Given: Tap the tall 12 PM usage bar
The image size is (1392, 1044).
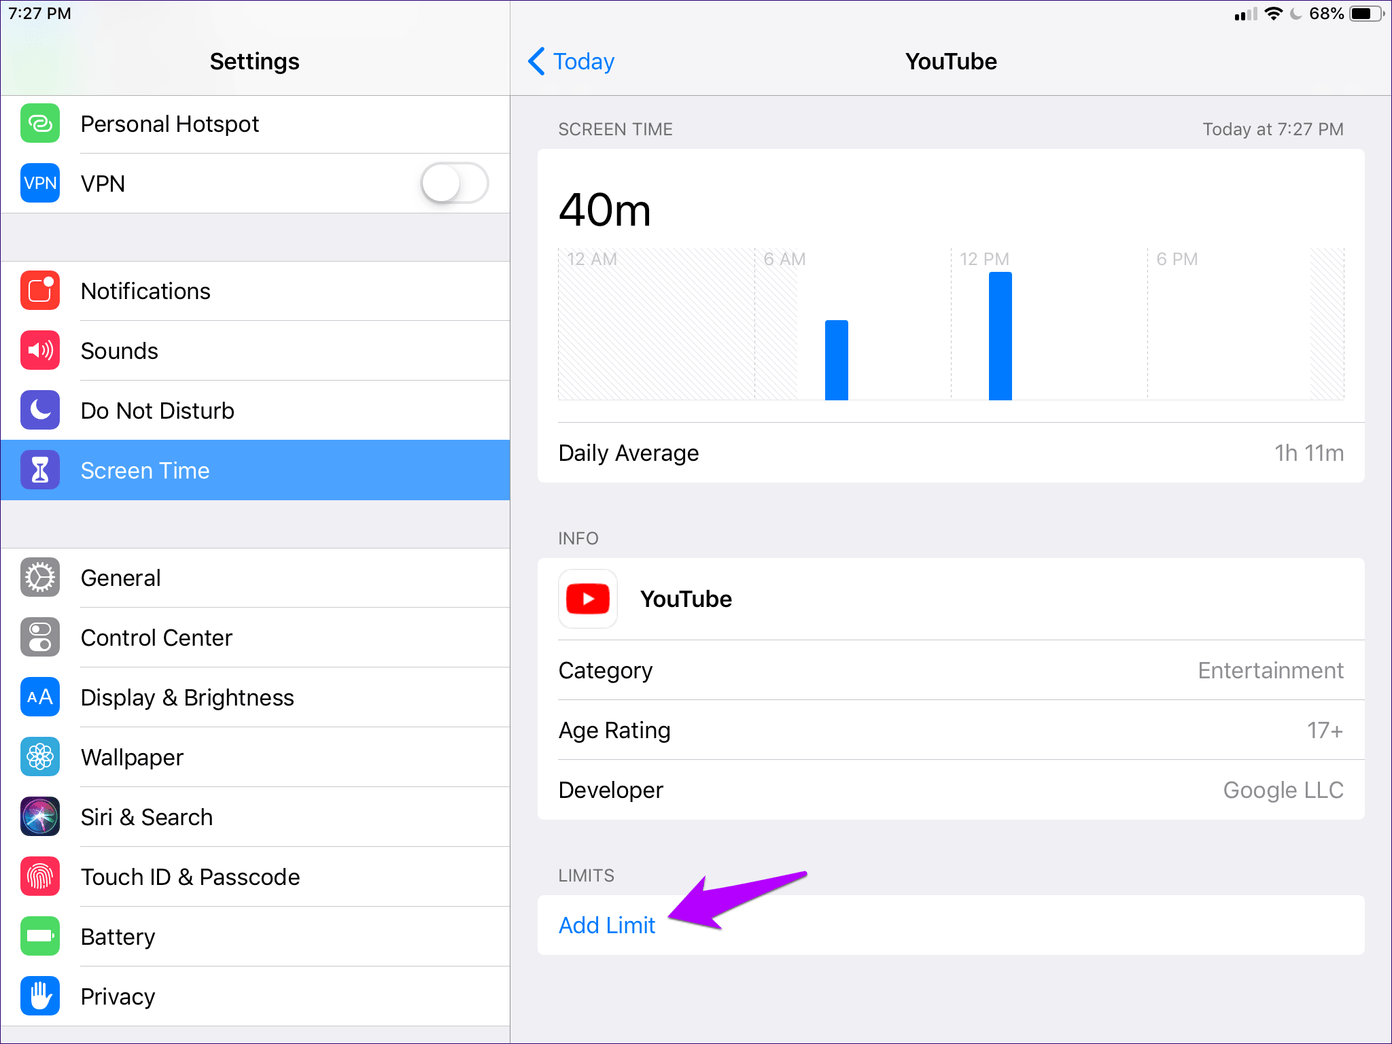Looking at the screenshot, I should tap(1000, 336).
